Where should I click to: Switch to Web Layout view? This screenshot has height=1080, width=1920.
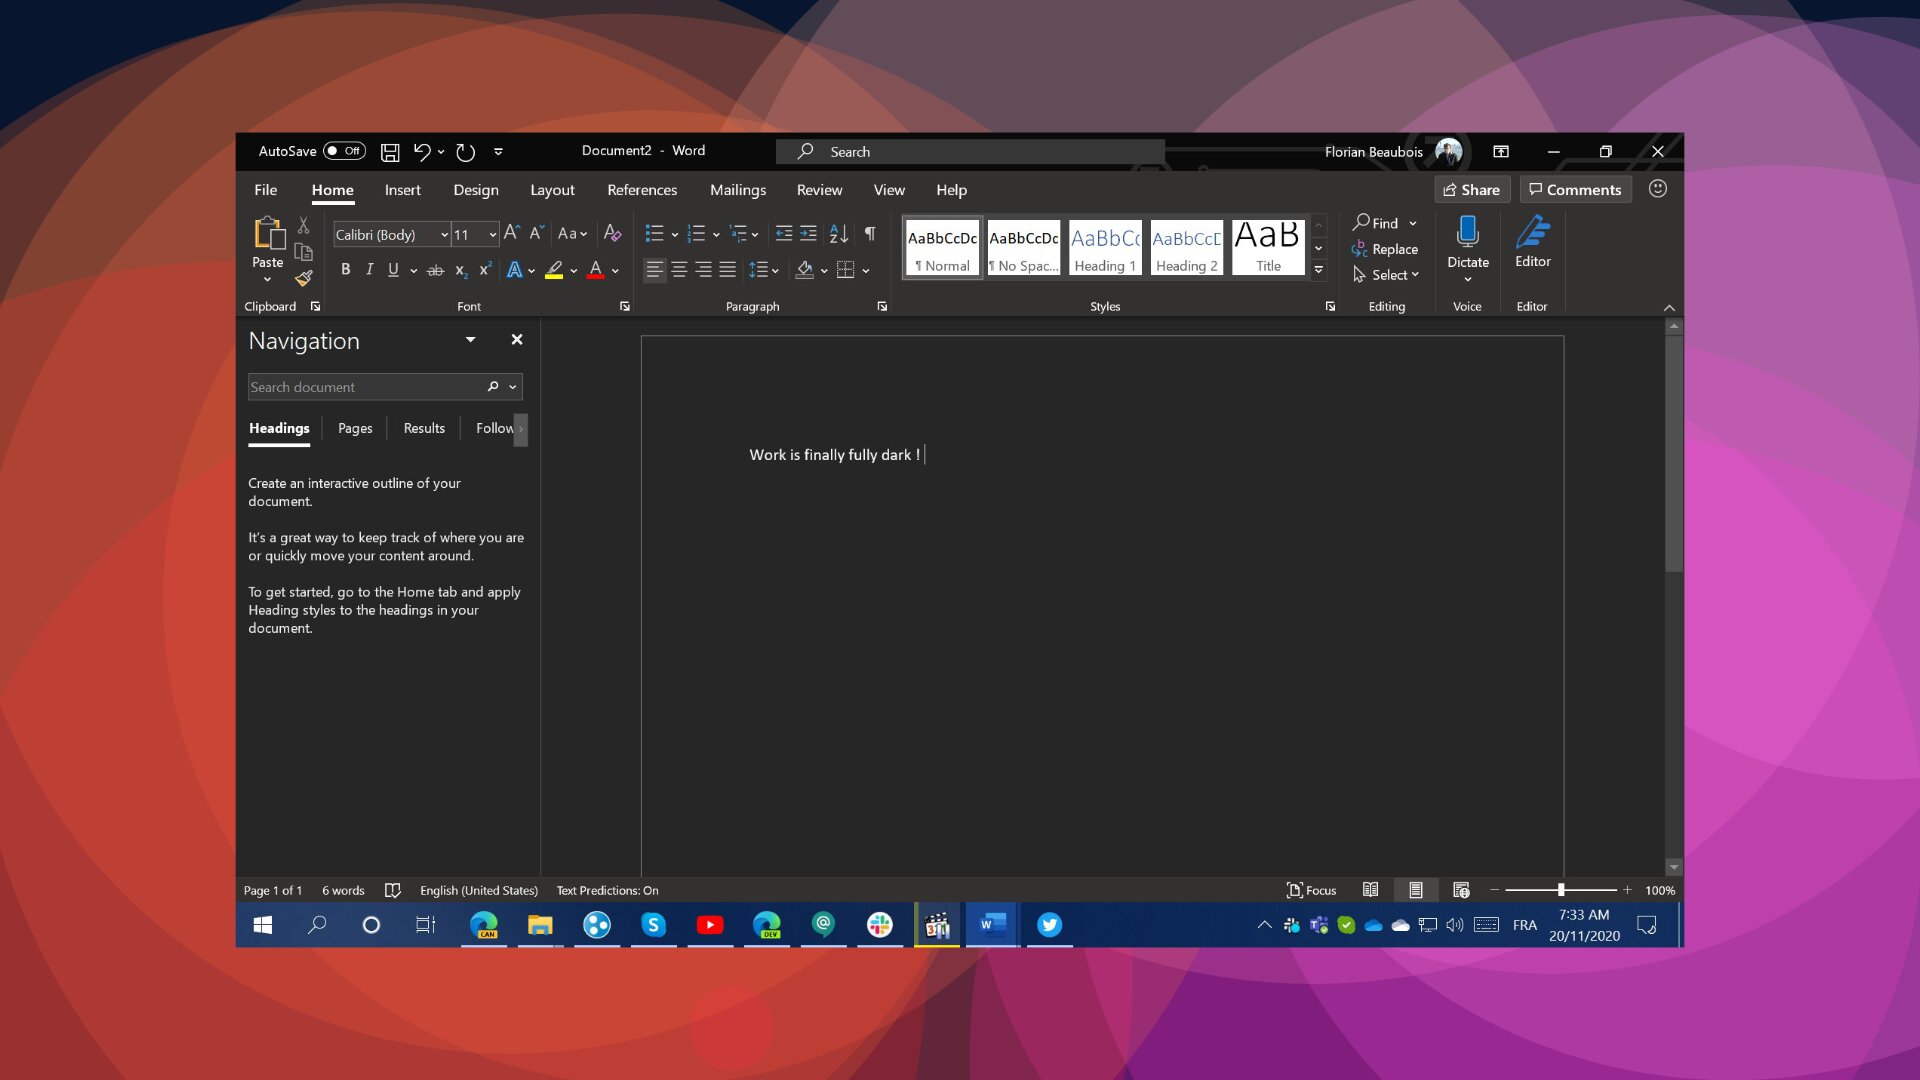(1461, 890)
